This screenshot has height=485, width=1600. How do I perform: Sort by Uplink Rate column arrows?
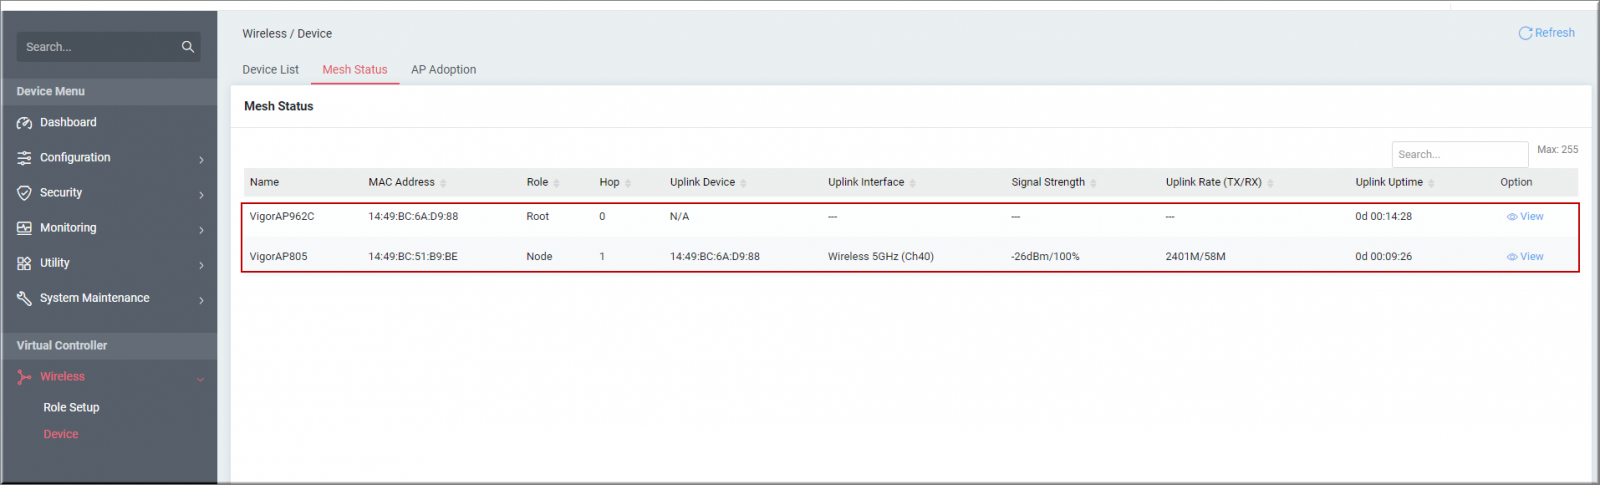click(1270, 183)
